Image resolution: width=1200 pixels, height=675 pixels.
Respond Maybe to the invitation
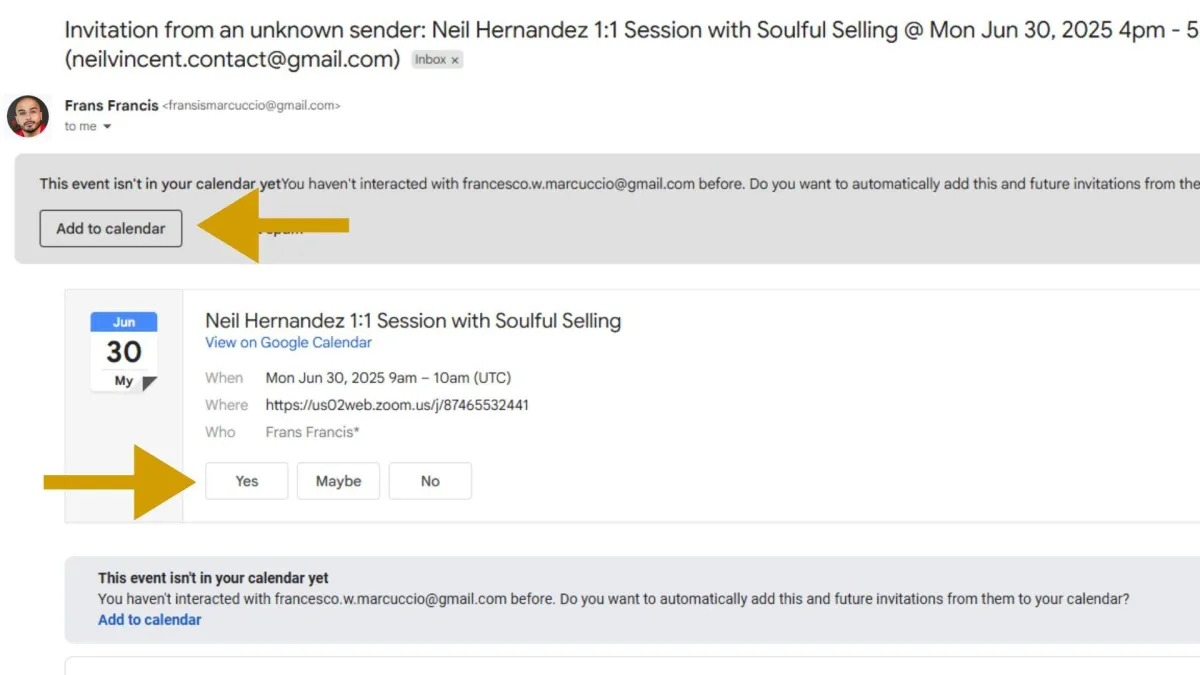pyautogui.click(x=338, y=481)
